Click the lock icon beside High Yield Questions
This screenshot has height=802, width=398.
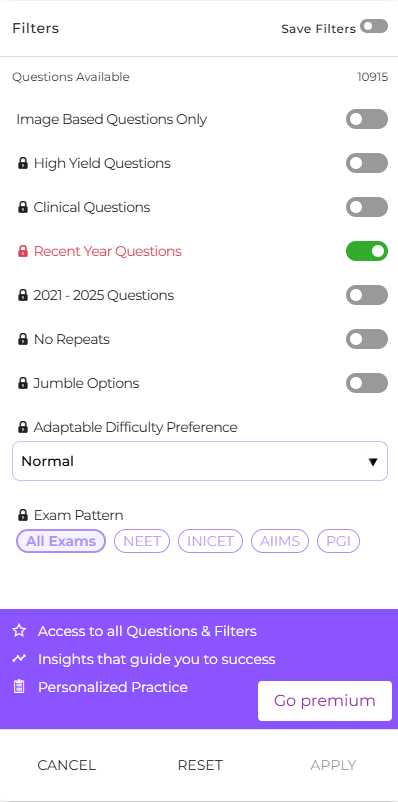pyautogui.click(x=23, y=164)
